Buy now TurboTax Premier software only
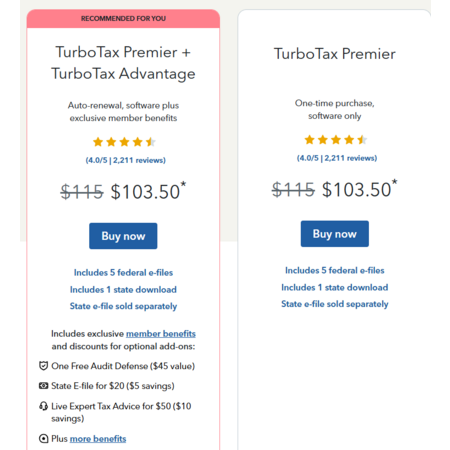The width and height of the screenshot is (450, 450). click(x=335, y=234)
